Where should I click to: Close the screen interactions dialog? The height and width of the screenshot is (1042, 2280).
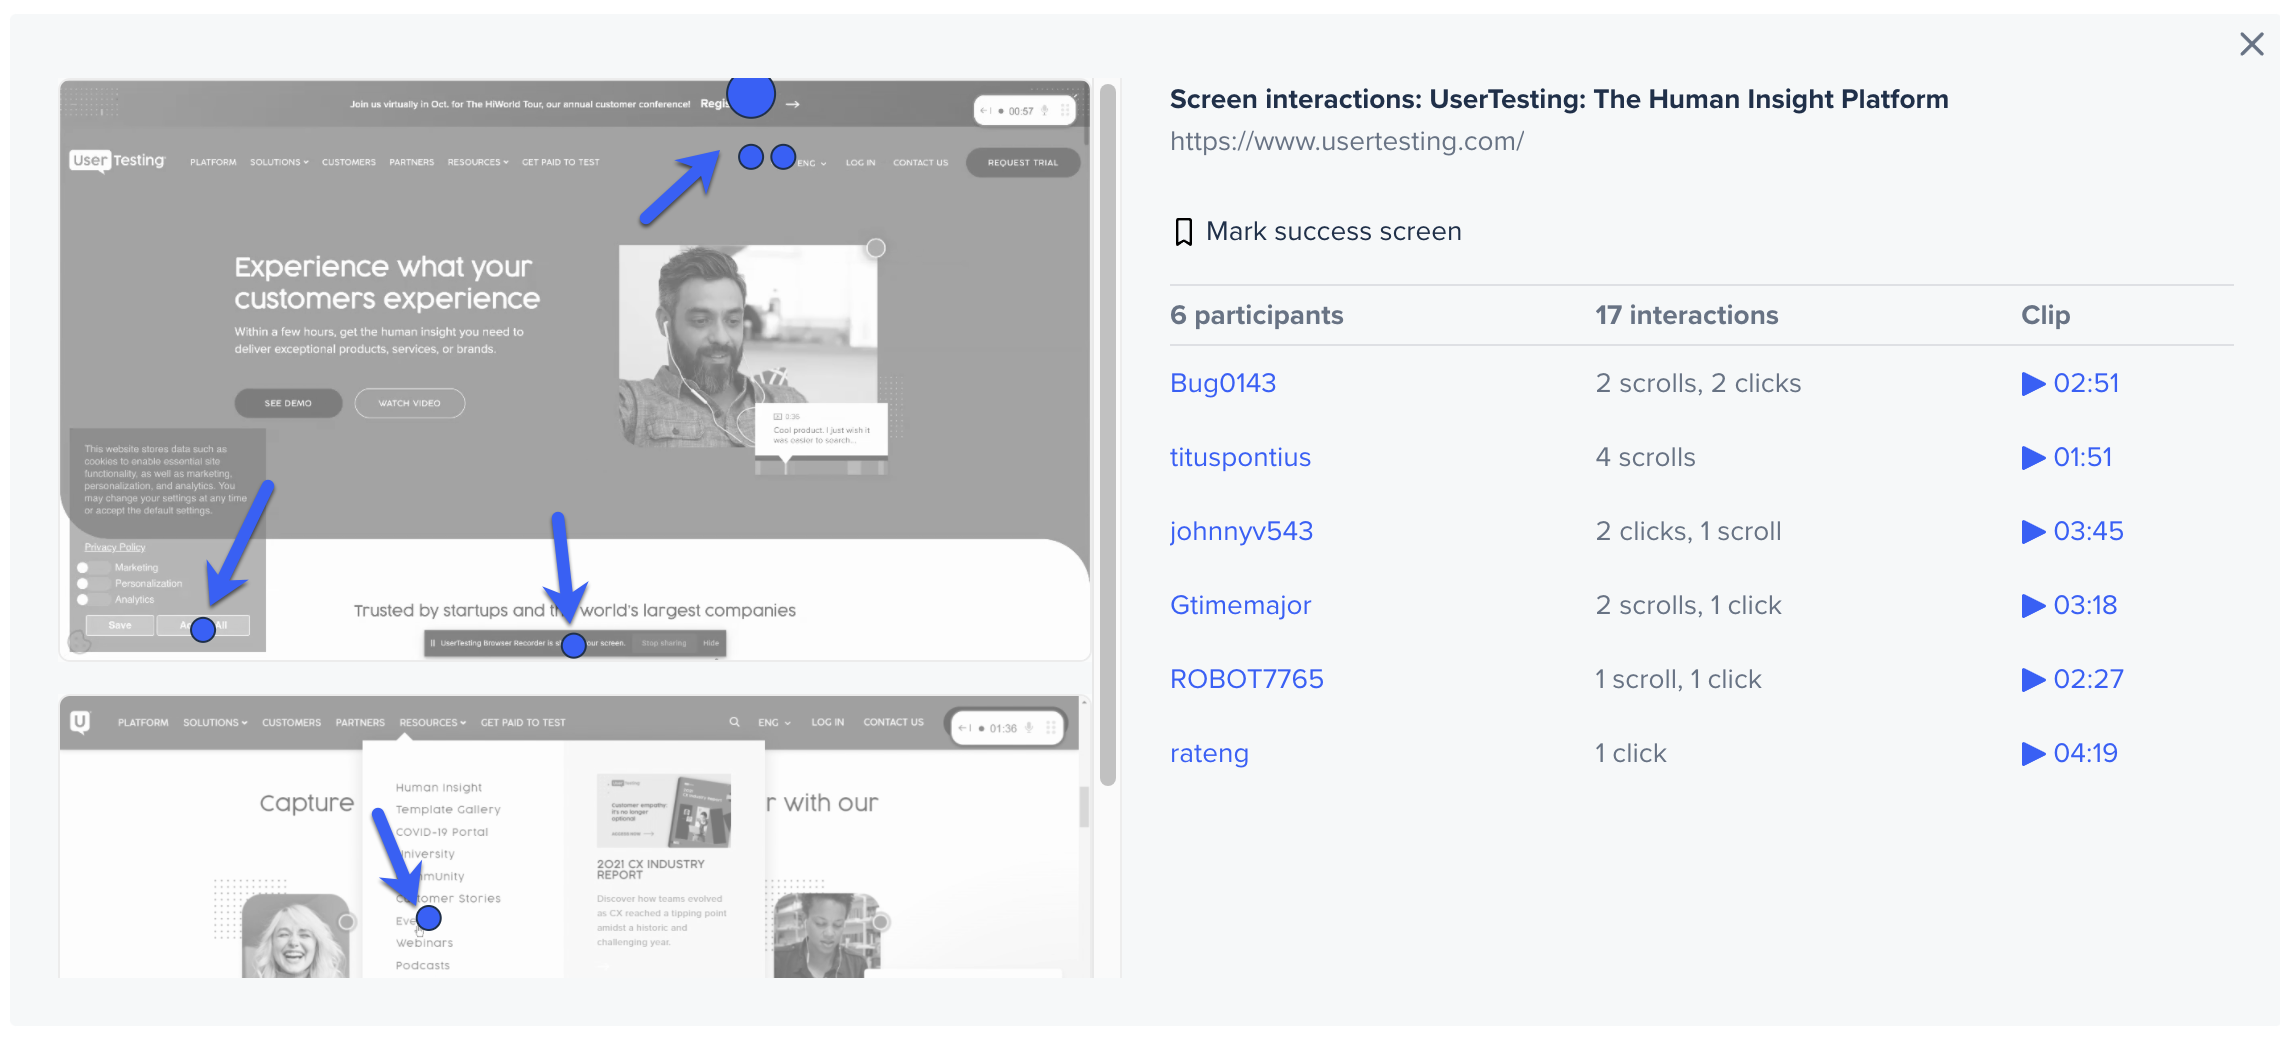(x=2251, y=44)
